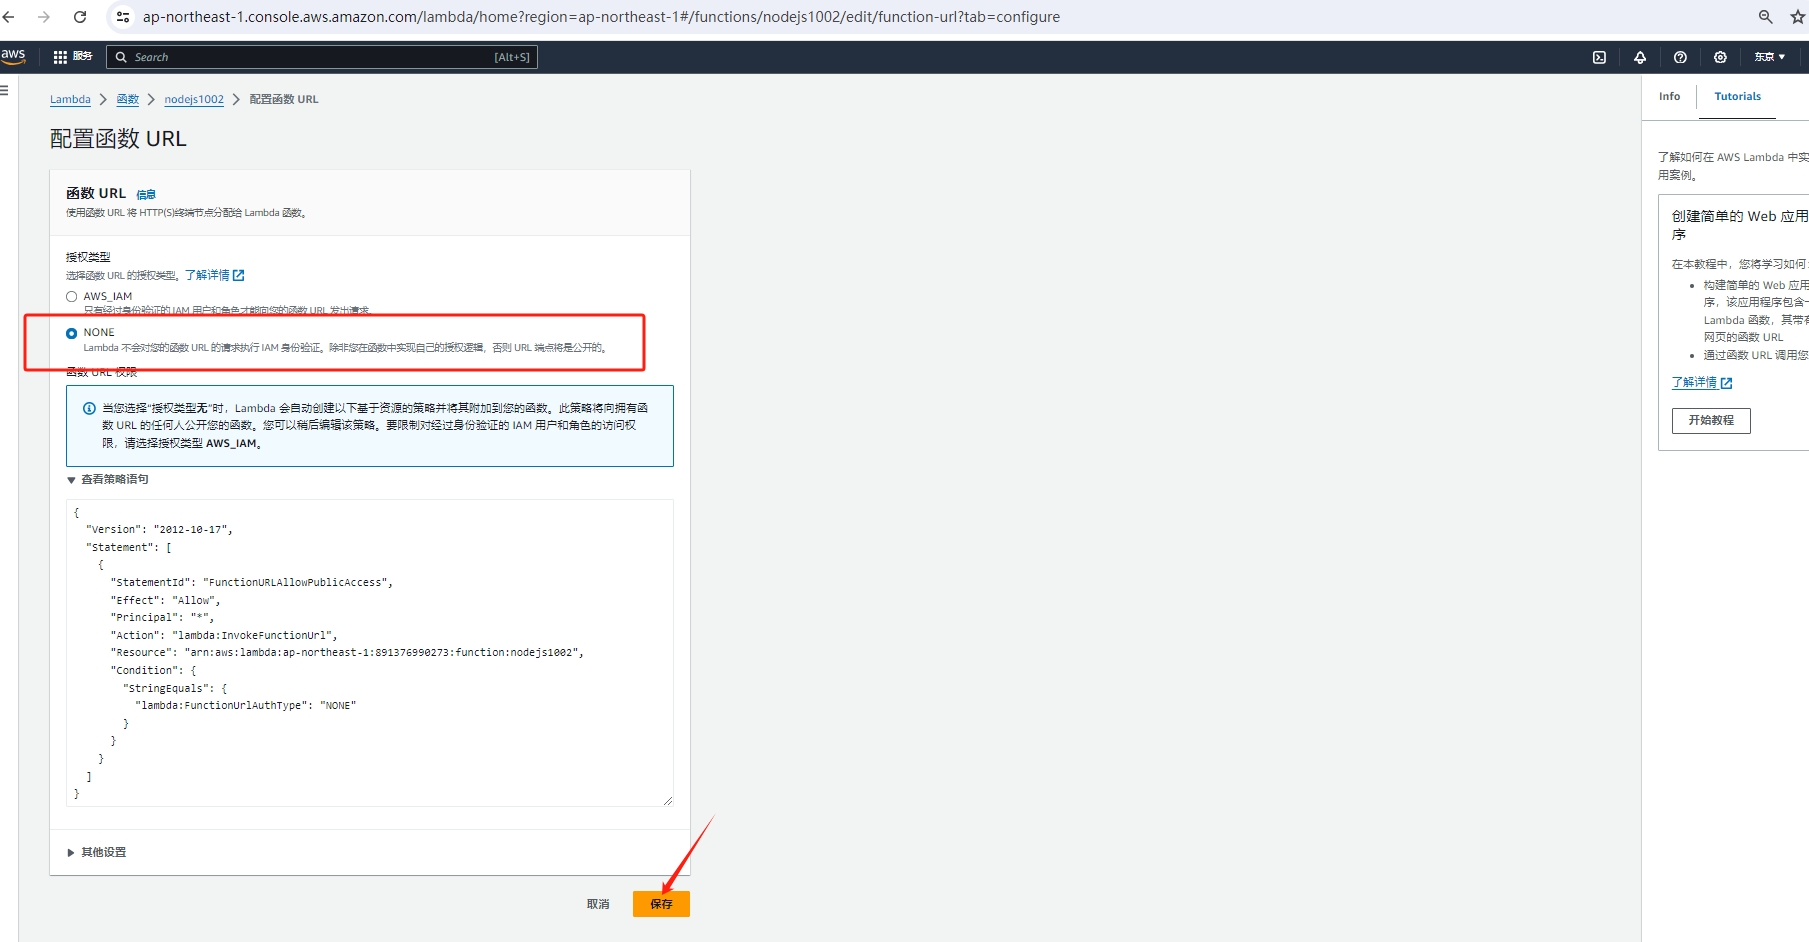1809x942 pixels.
Task: Reload the page with refresh icon
Action: tap(80, 17)
